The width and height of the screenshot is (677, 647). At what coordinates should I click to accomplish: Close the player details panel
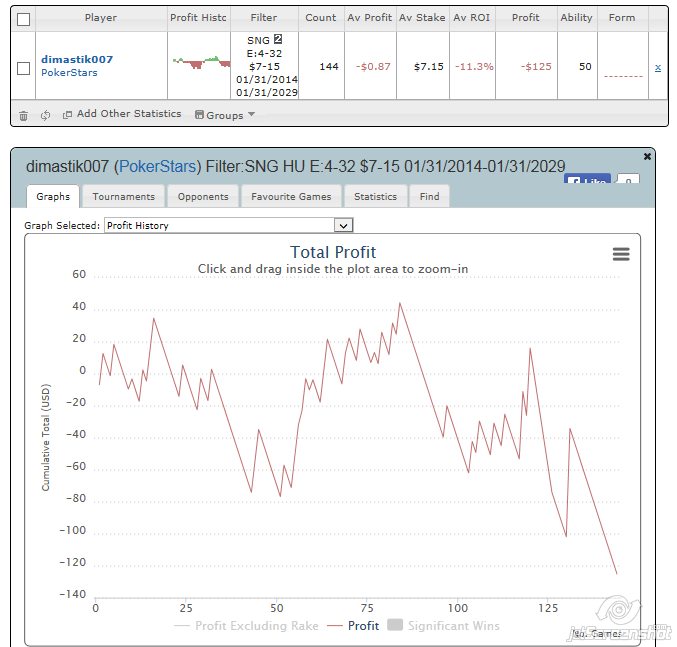coord(647,157)
